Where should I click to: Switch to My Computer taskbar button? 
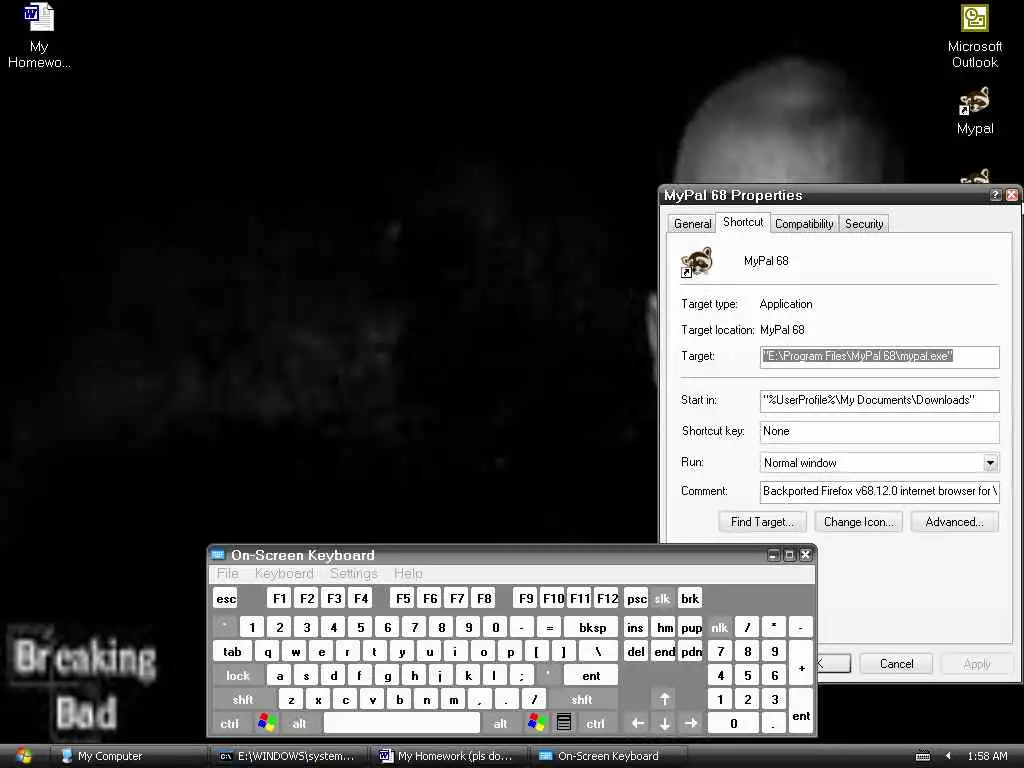tap(128, 756)
